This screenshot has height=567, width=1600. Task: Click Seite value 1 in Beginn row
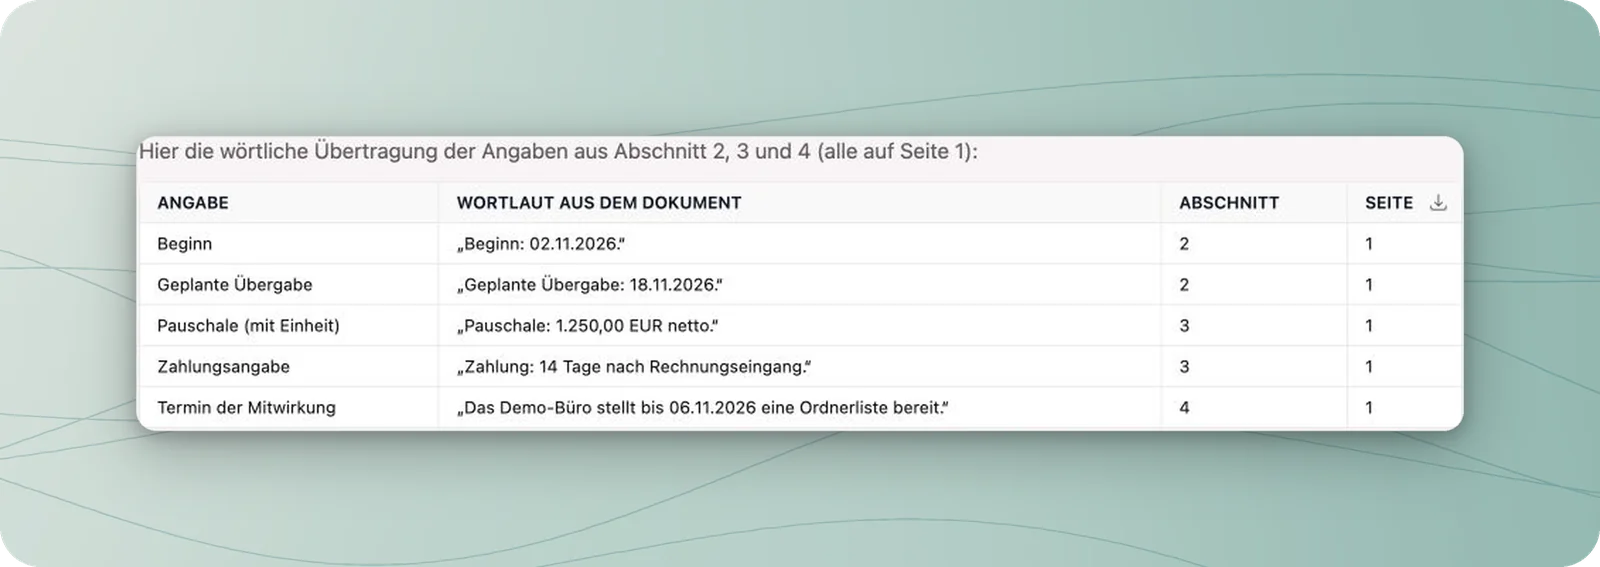coord(1369,244)
